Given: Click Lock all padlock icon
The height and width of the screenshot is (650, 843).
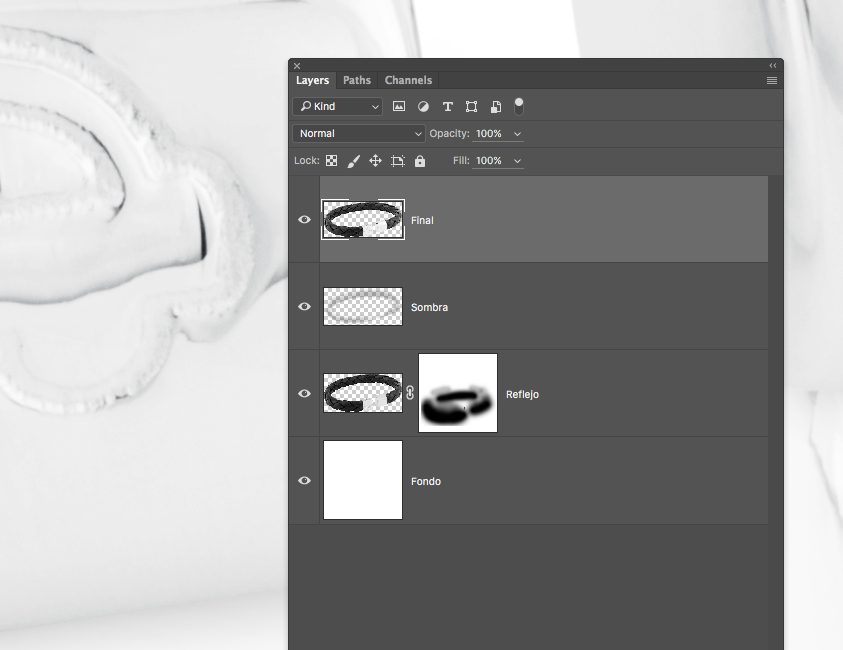Looking at the screenshot, I should [x=420, y=161].
